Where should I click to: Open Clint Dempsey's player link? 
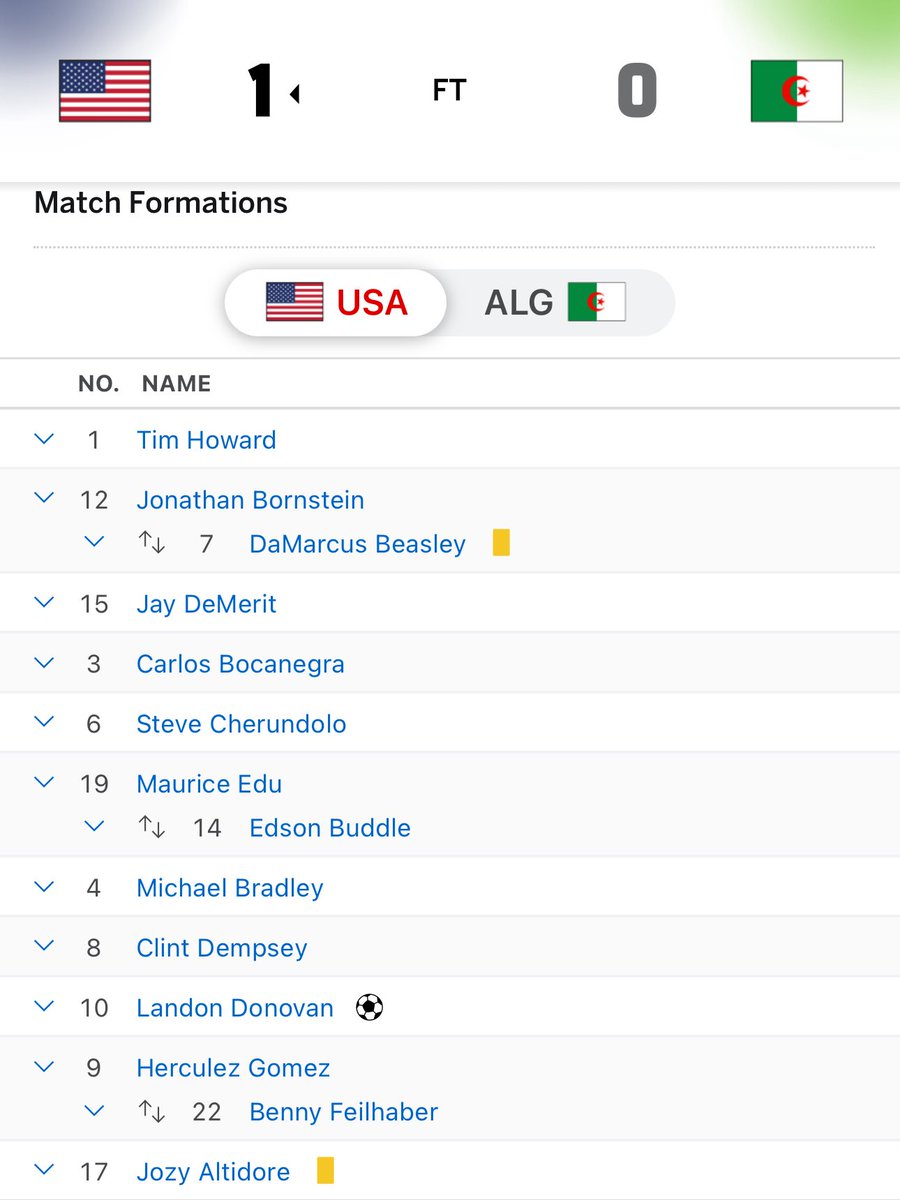coord(222,948)
